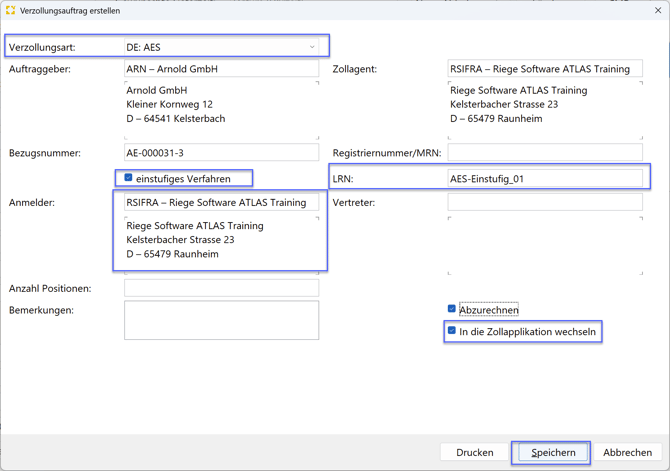670x471 pixels.
Task: Toggle the einstufiges Verfahren checkbox
Action: (129, 178)
